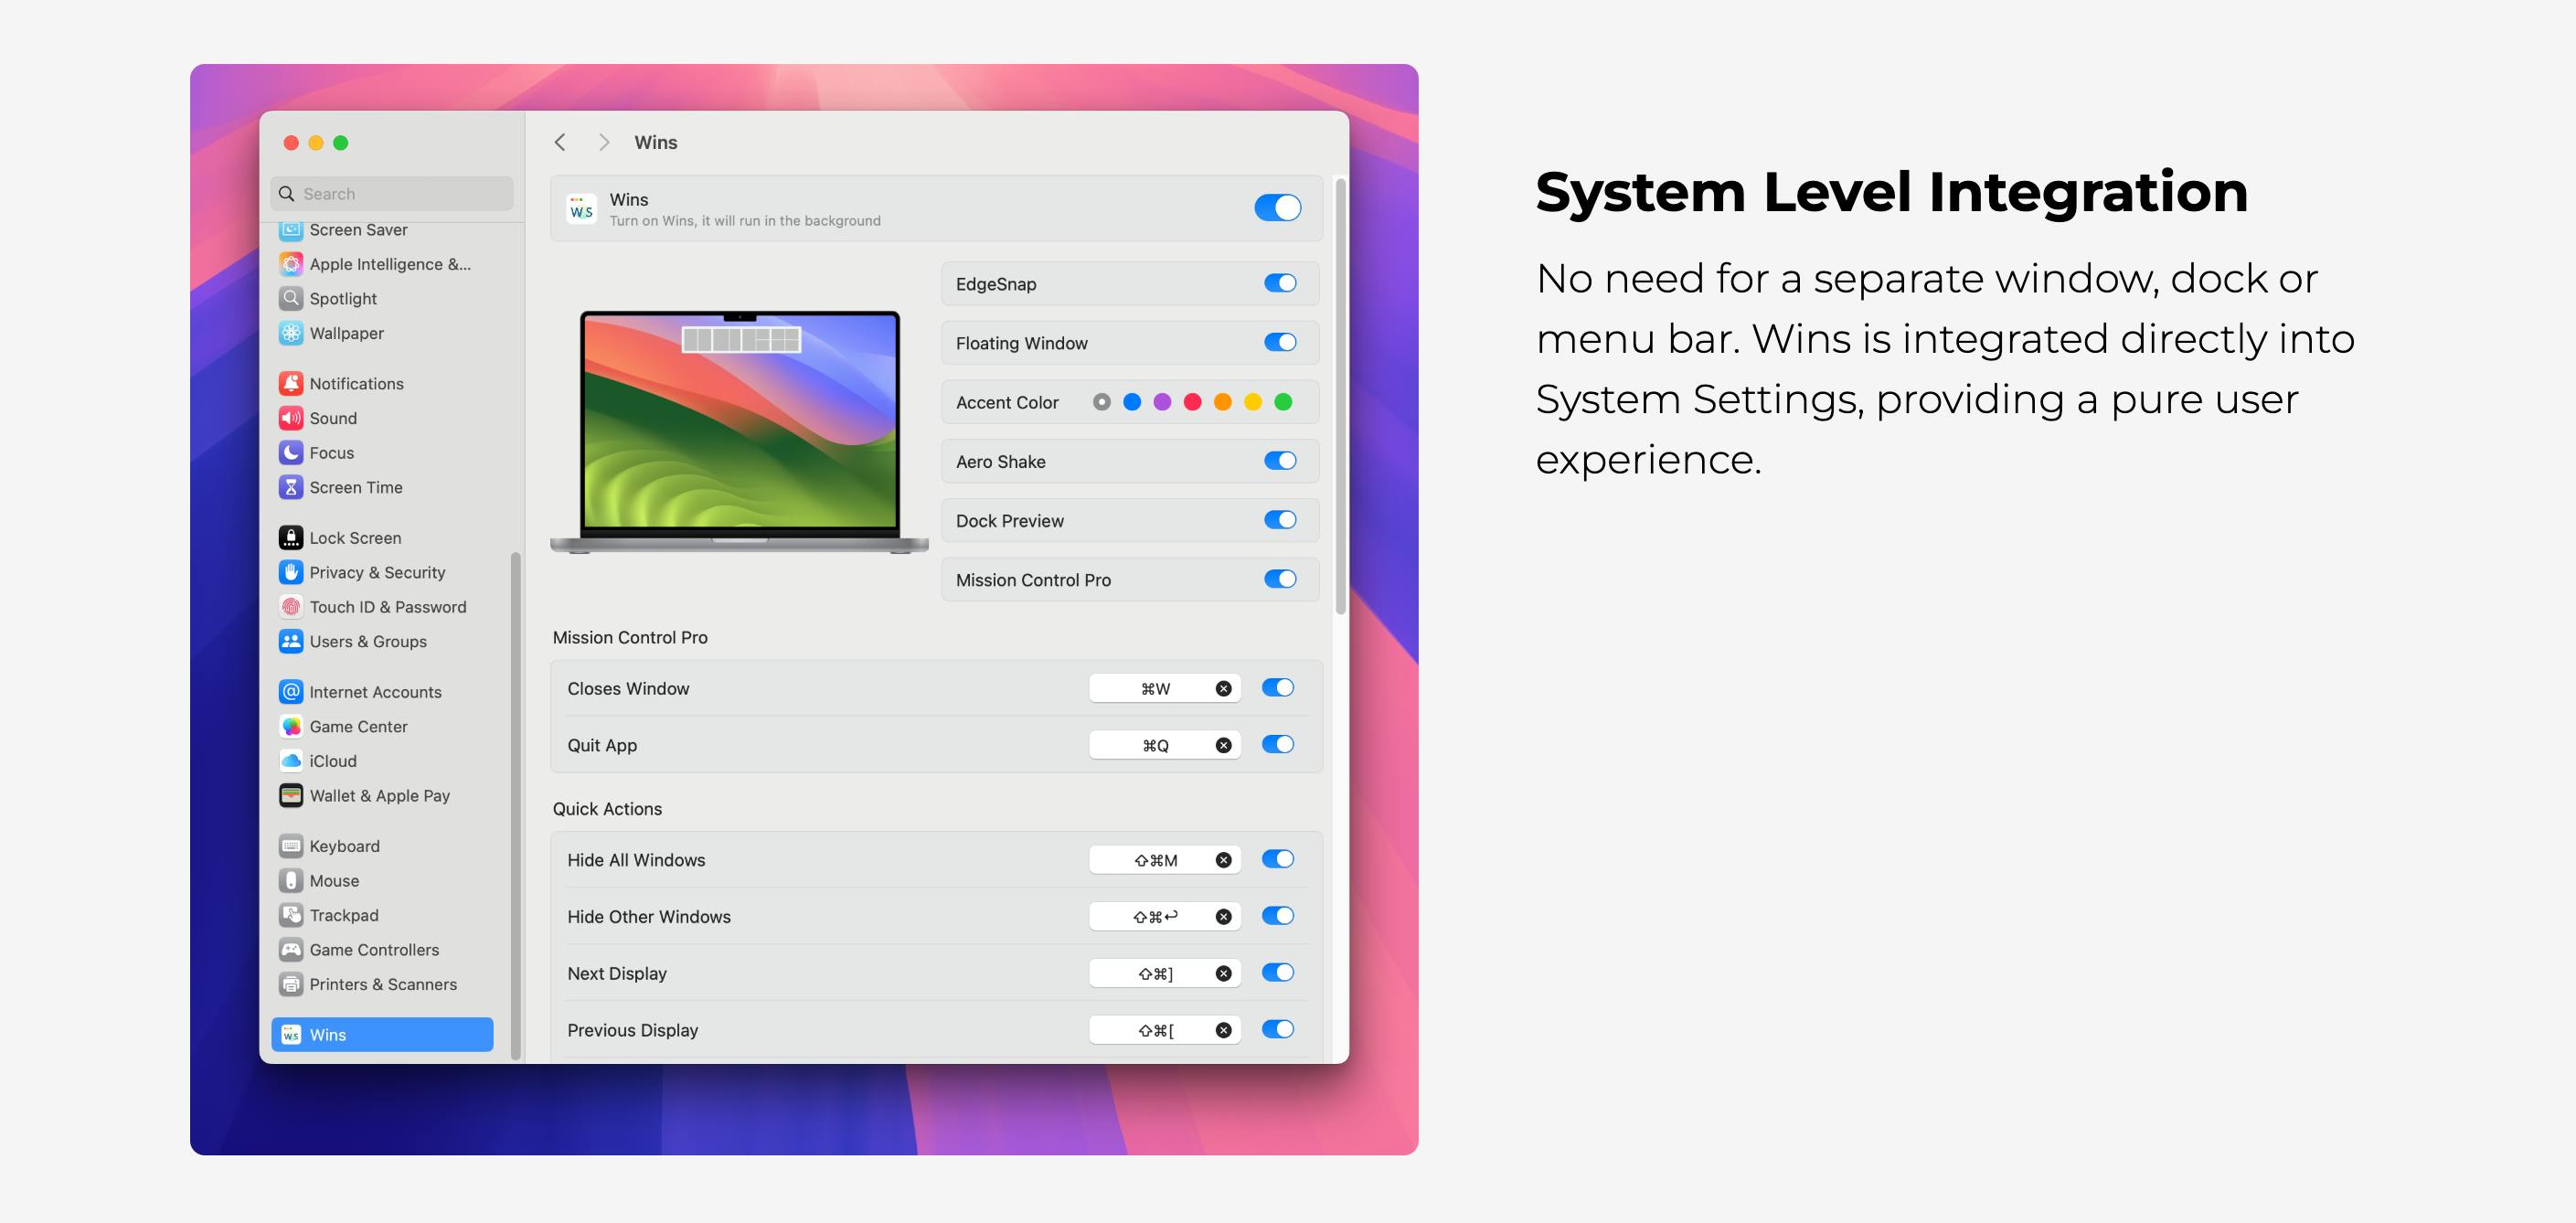
Task: Toggle the Closes Window shortcut off
Action: click(1278, 687)
